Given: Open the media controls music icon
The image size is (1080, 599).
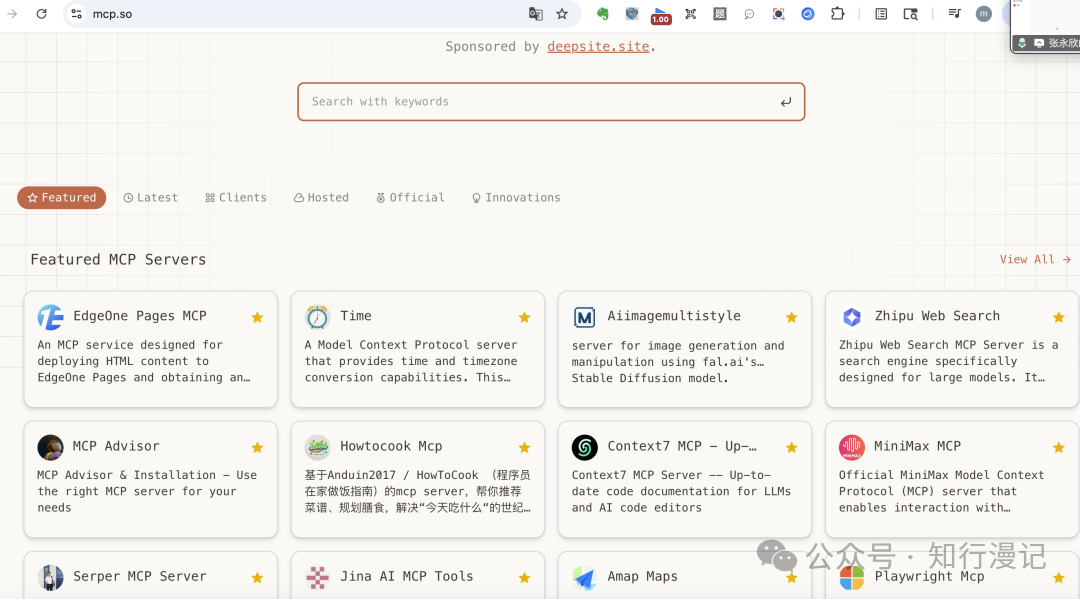Looking at the screenshot, I should tap(954, 13).
